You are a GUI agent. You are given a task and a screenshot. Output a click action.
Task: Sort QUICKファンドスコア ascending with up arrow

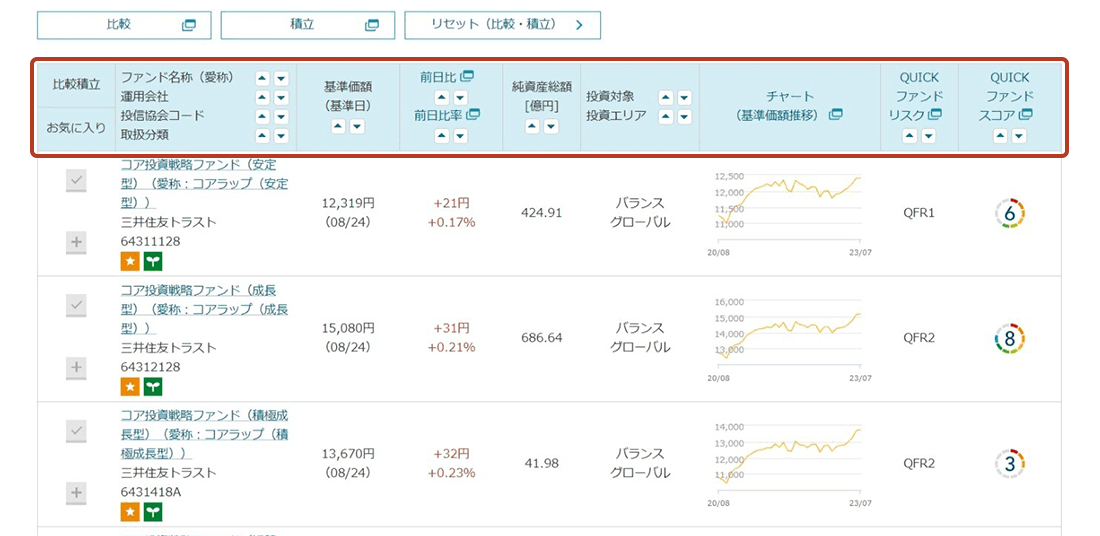coord(1000,136)
